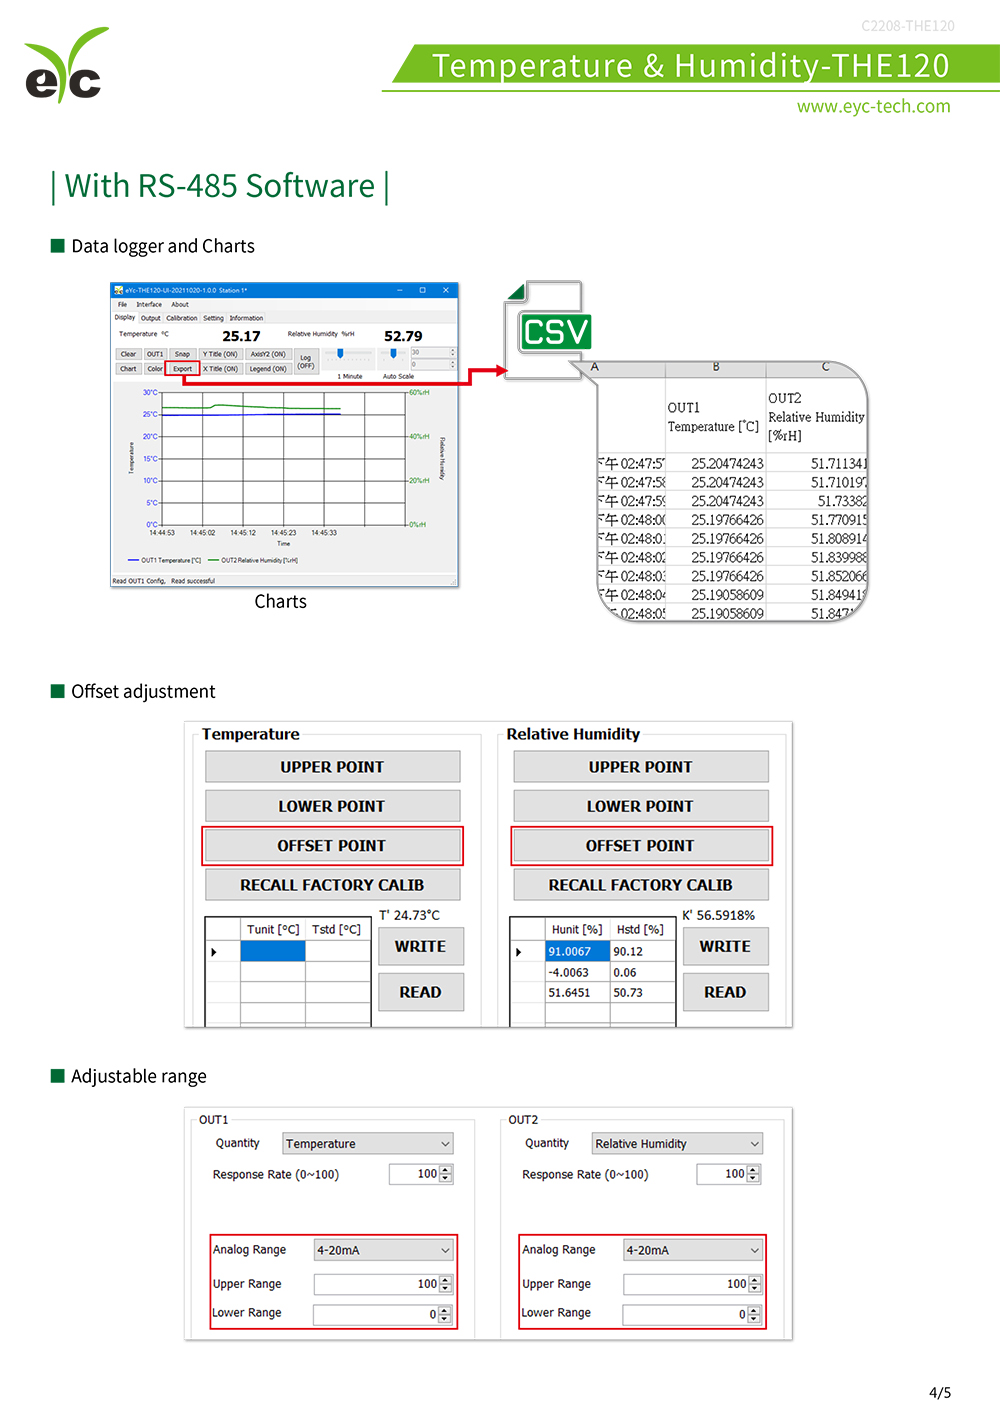Toggle the Log (OFF) button
Image resolution: width=1000 pixels, height=1401 pixels.
(306, 361)
